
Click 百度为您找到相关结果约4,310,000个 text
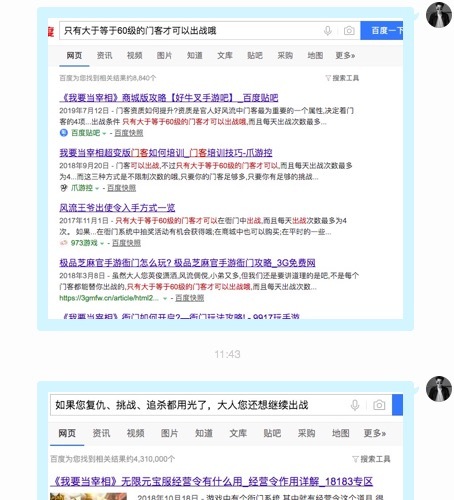113,459
